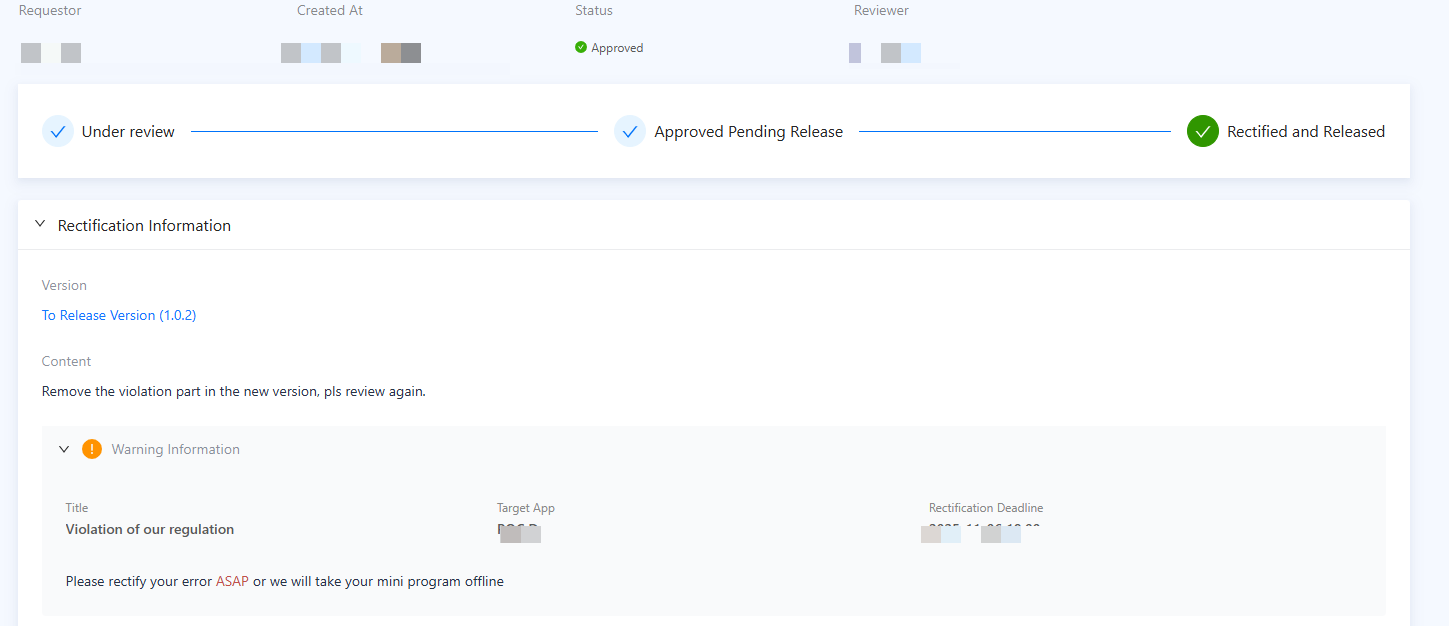Click the Approved Pending Release checkmark icon
Image resolution: width=1449 pixels, height=626 pixels.
pos(630,131)
